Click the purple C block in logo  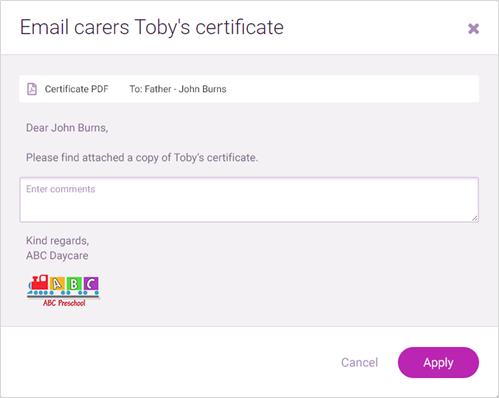click(91, 284)
